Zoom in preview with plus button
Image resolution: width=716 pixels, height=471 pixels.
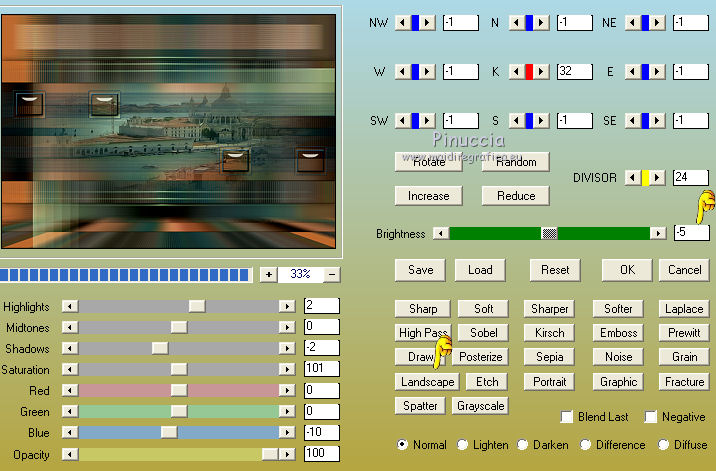tap(268, 275)
